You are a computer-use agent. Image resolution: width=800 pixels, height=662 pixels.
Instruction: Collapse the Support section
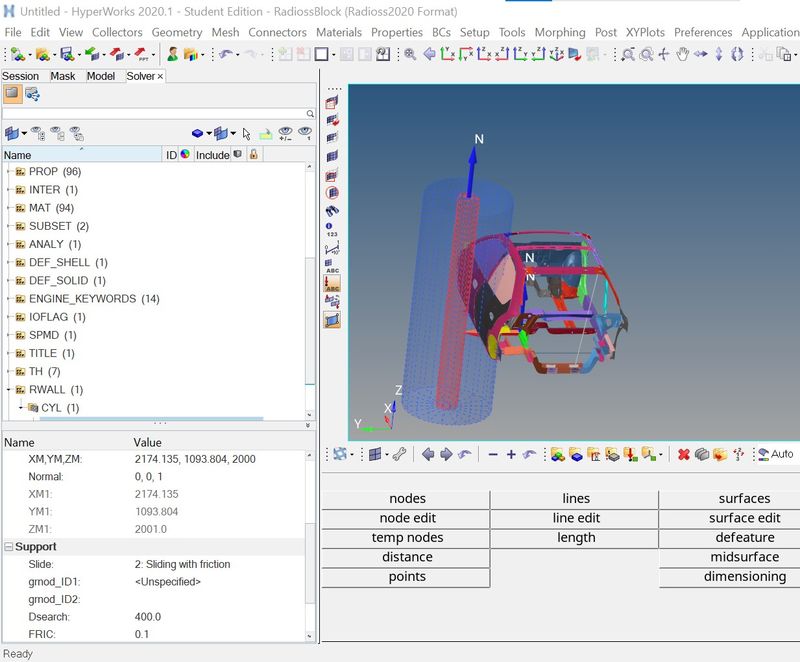pyautogui.click(x=9, y=547)
